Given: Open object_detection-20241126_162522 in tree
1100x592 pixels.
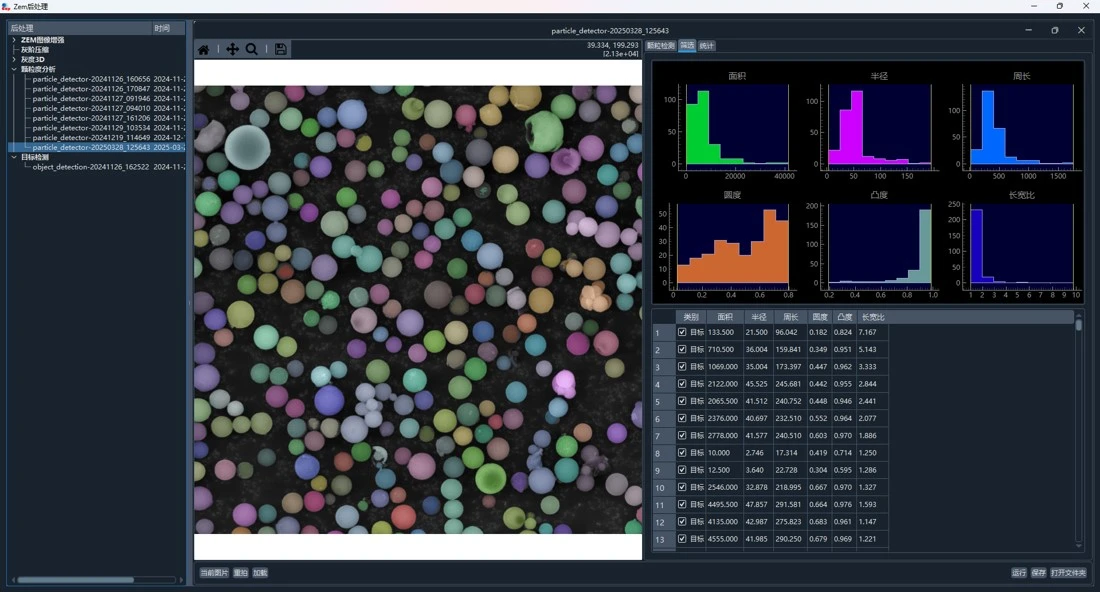Looking at the screenshot, I should (90, 167).
